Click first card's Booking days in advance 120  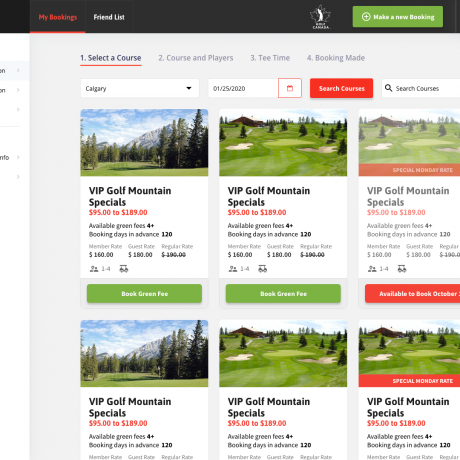(x=130, y=234)
